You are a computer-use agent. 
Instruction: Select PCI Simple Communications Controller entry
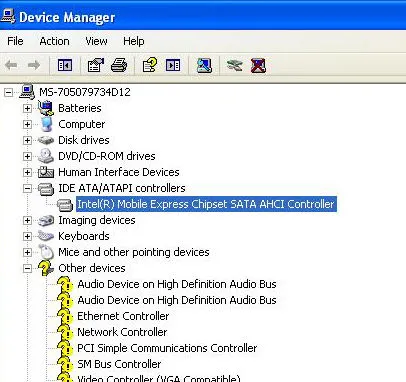167,348
